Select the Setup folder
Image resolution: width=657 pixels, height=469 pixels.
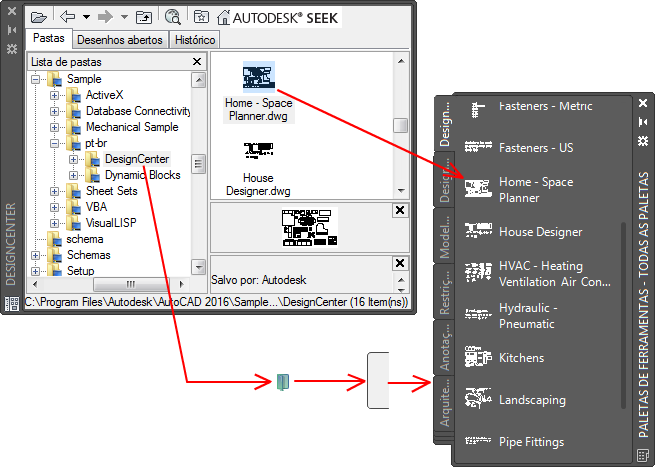click(x=80, y=271)
